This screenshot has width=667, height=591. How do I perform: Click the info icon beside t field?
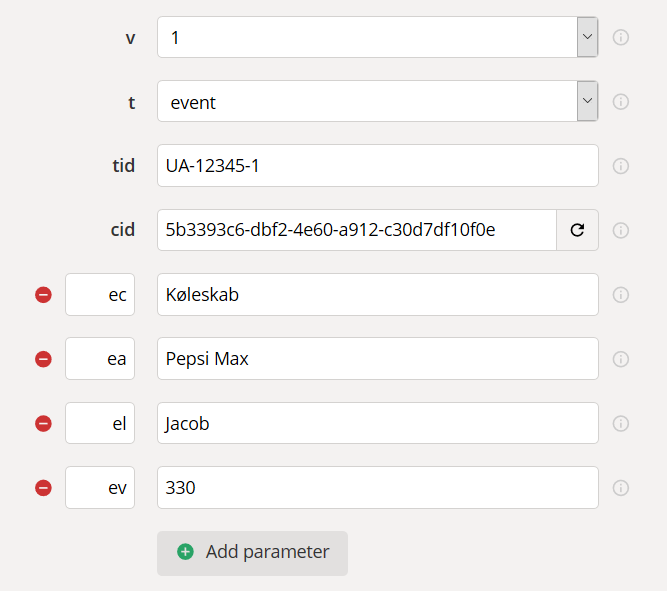[x=620, y=102]
